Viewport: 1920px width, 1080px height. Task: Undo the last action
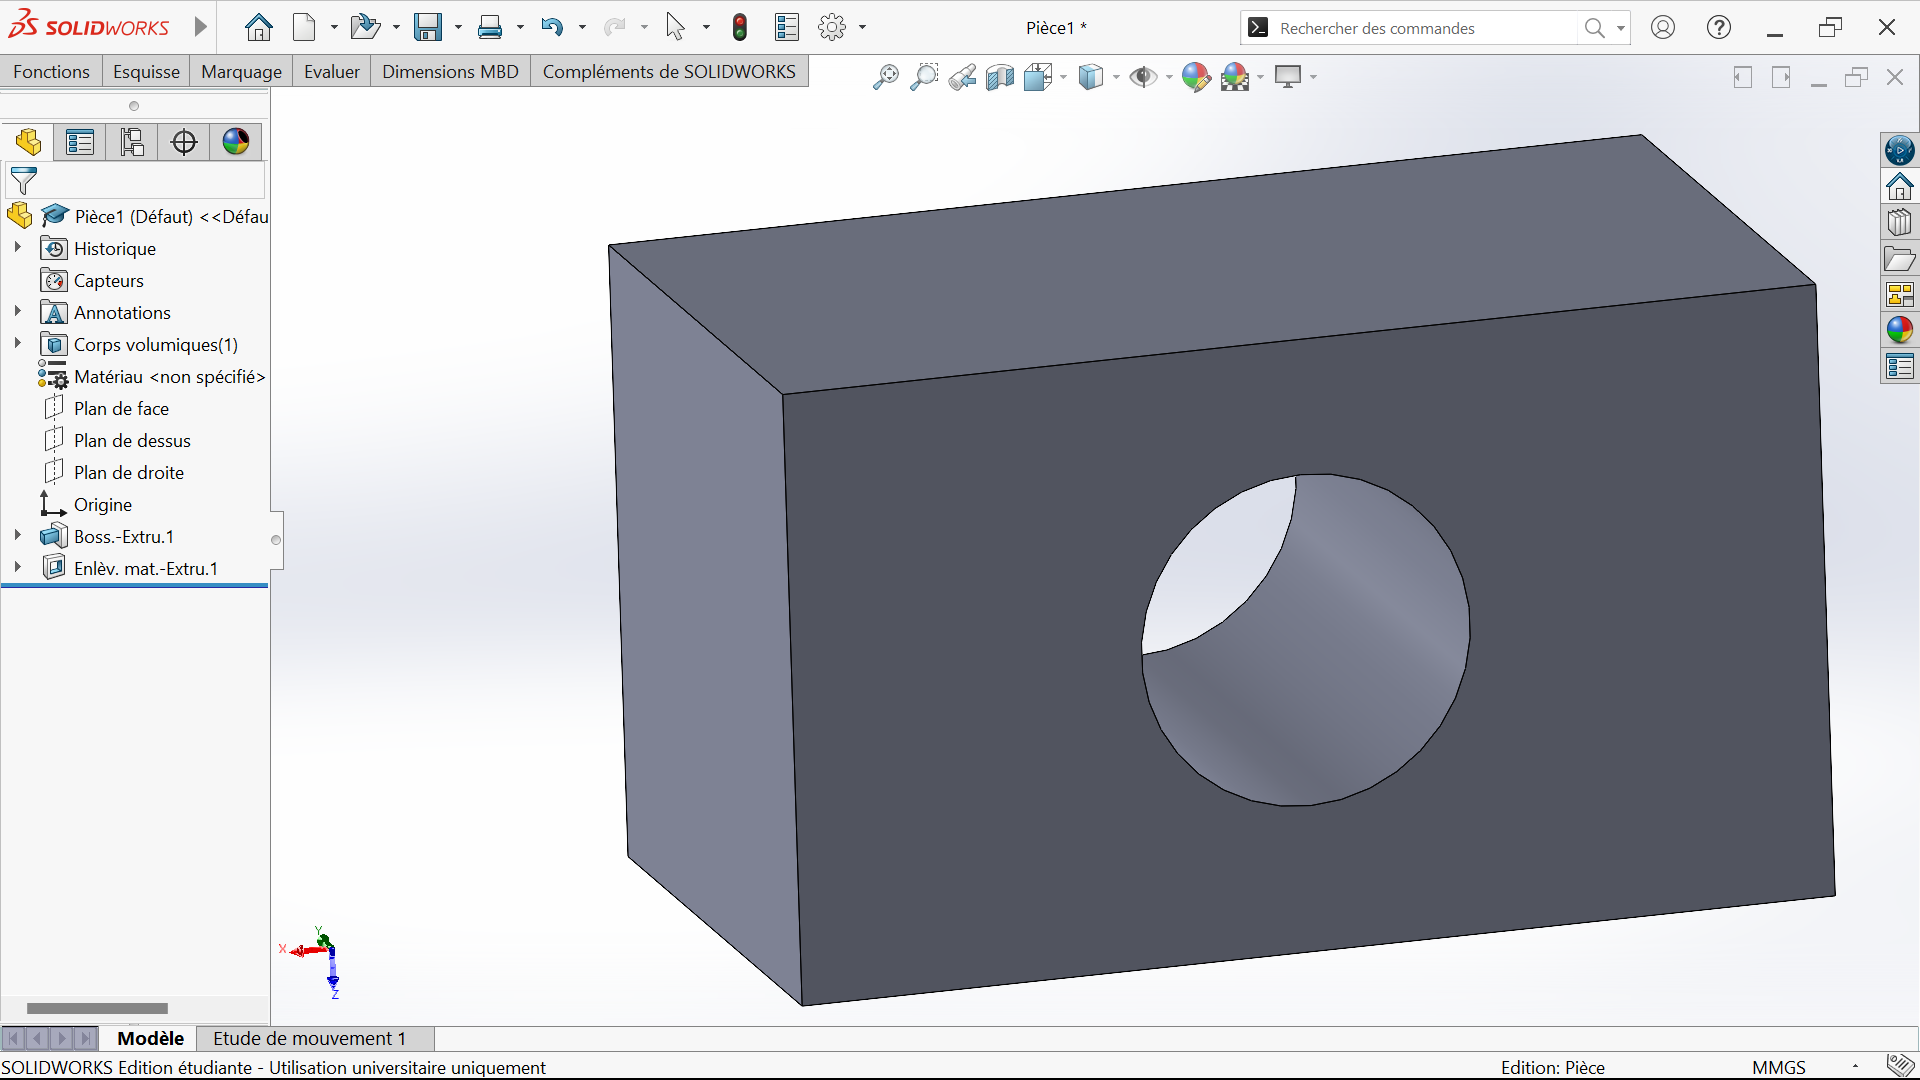point(552,27)
